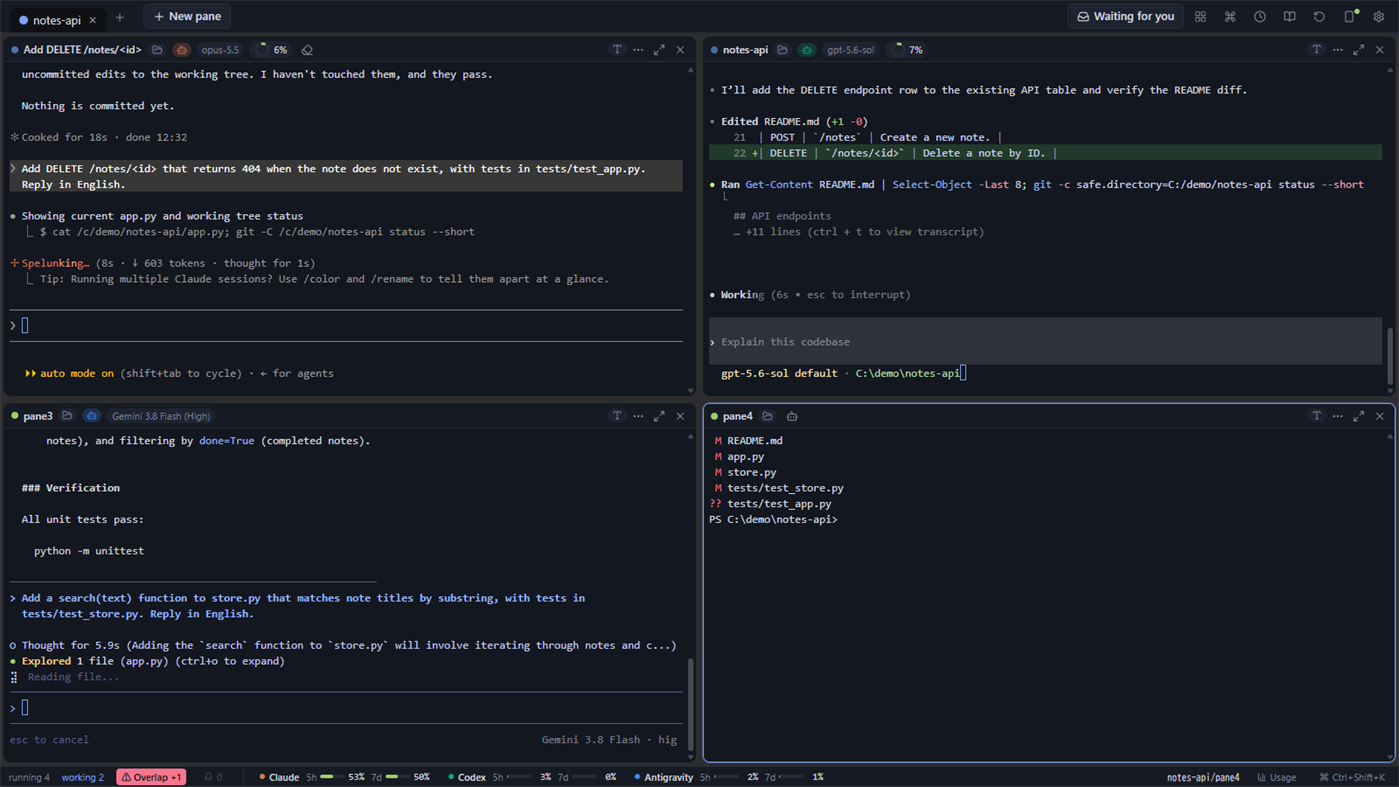Viewport: 1399px width, 787px height.
Task: Open the mobile device icon with green dot
Action: [x=1350, y=17]
